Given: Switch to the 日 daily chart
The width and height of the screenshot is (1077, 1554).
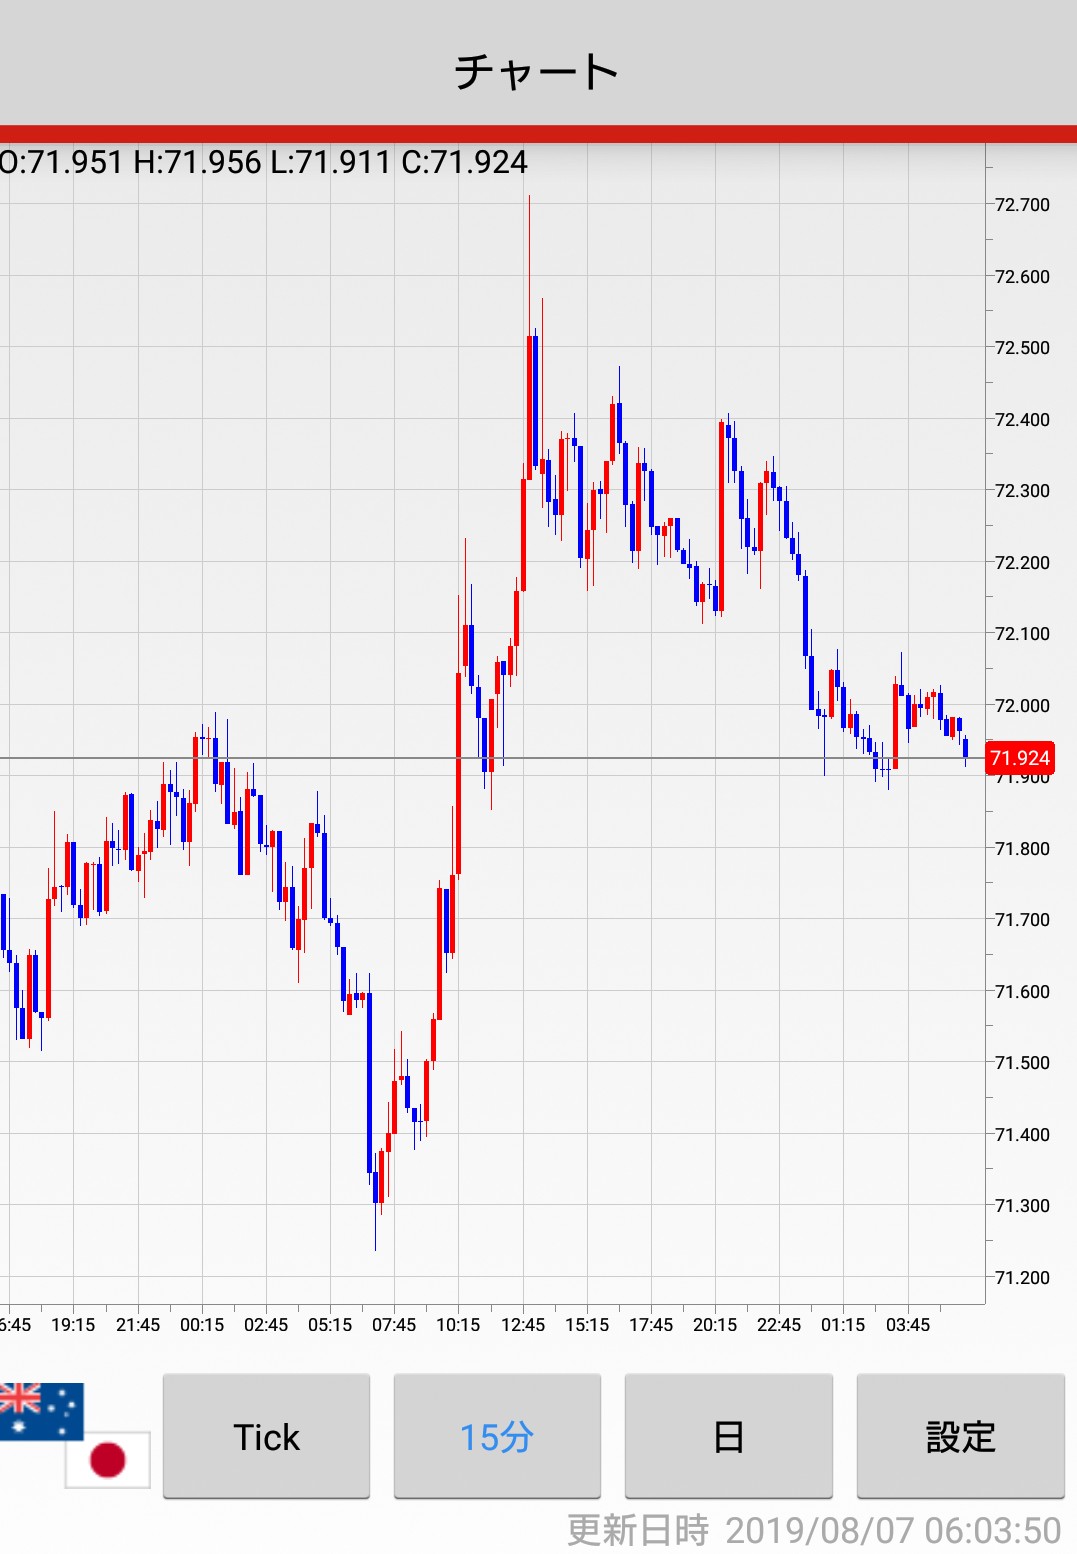Looking at the screenshot, I should click(728, 1436).
